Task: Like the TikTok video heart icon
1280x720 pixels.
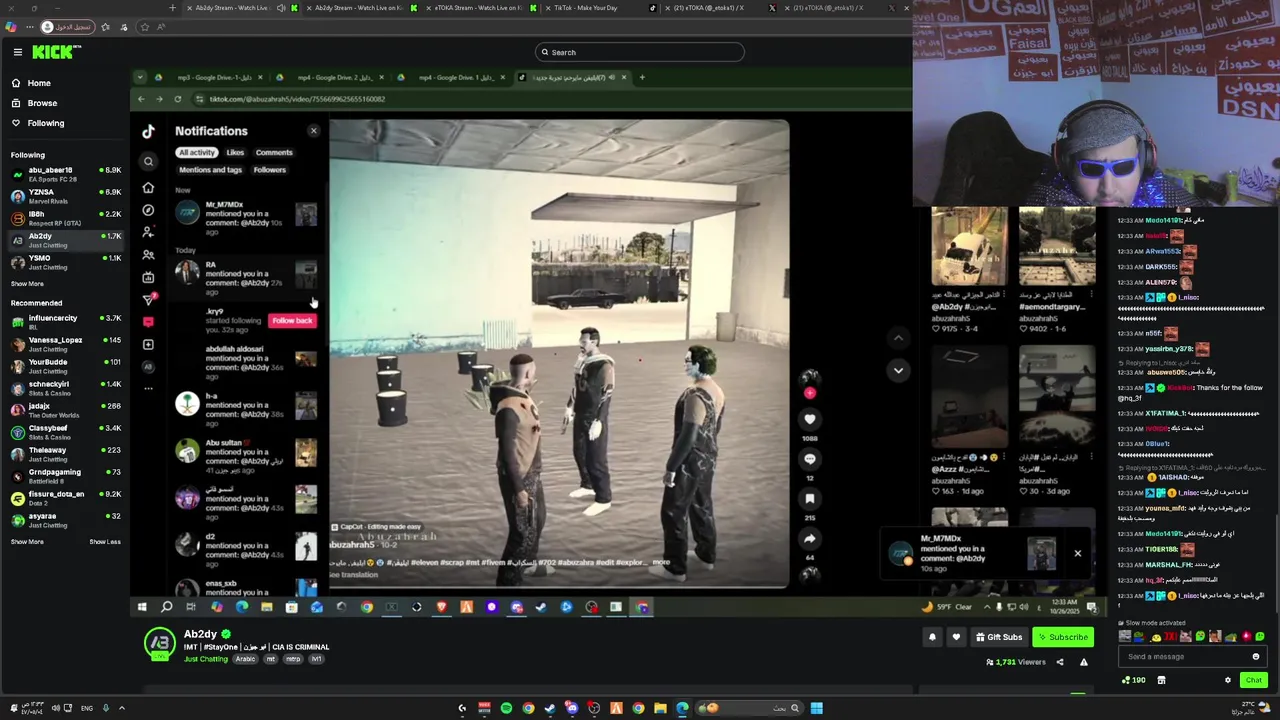Action: [810, 419]
